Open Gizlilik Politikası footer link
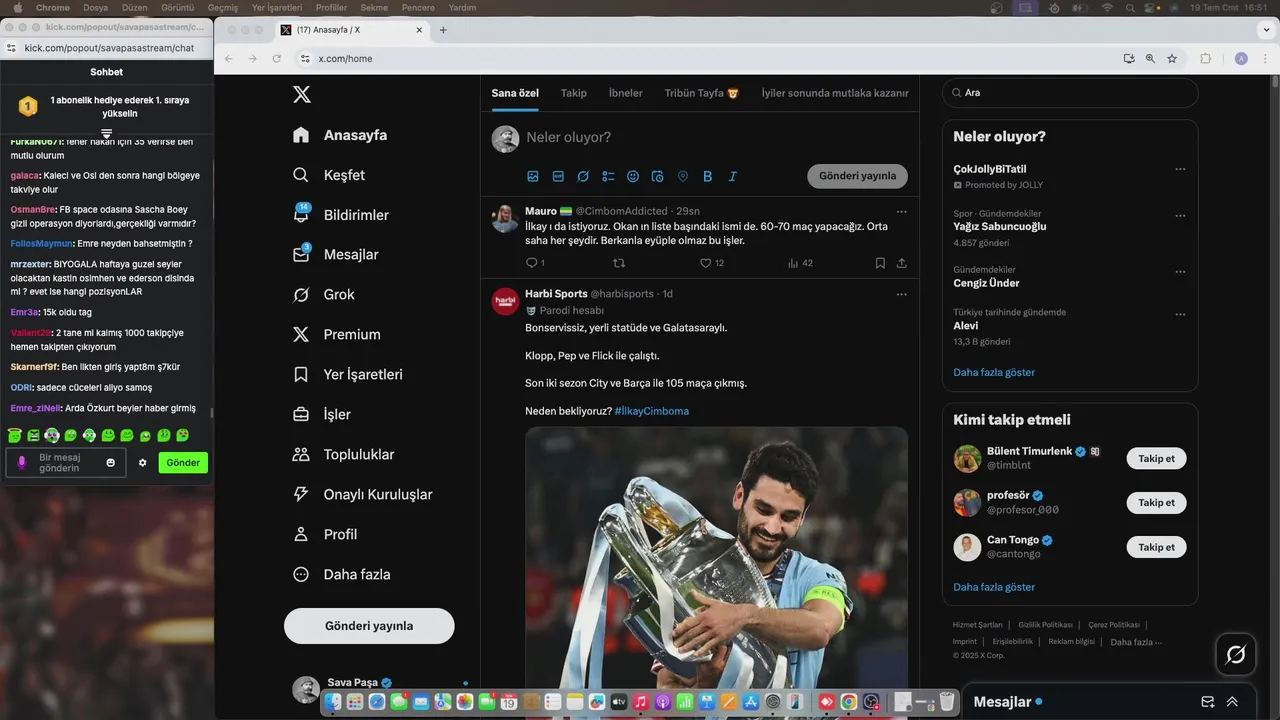The image size is (1280, 720). pyautogui.click(x=1045, y=625)
